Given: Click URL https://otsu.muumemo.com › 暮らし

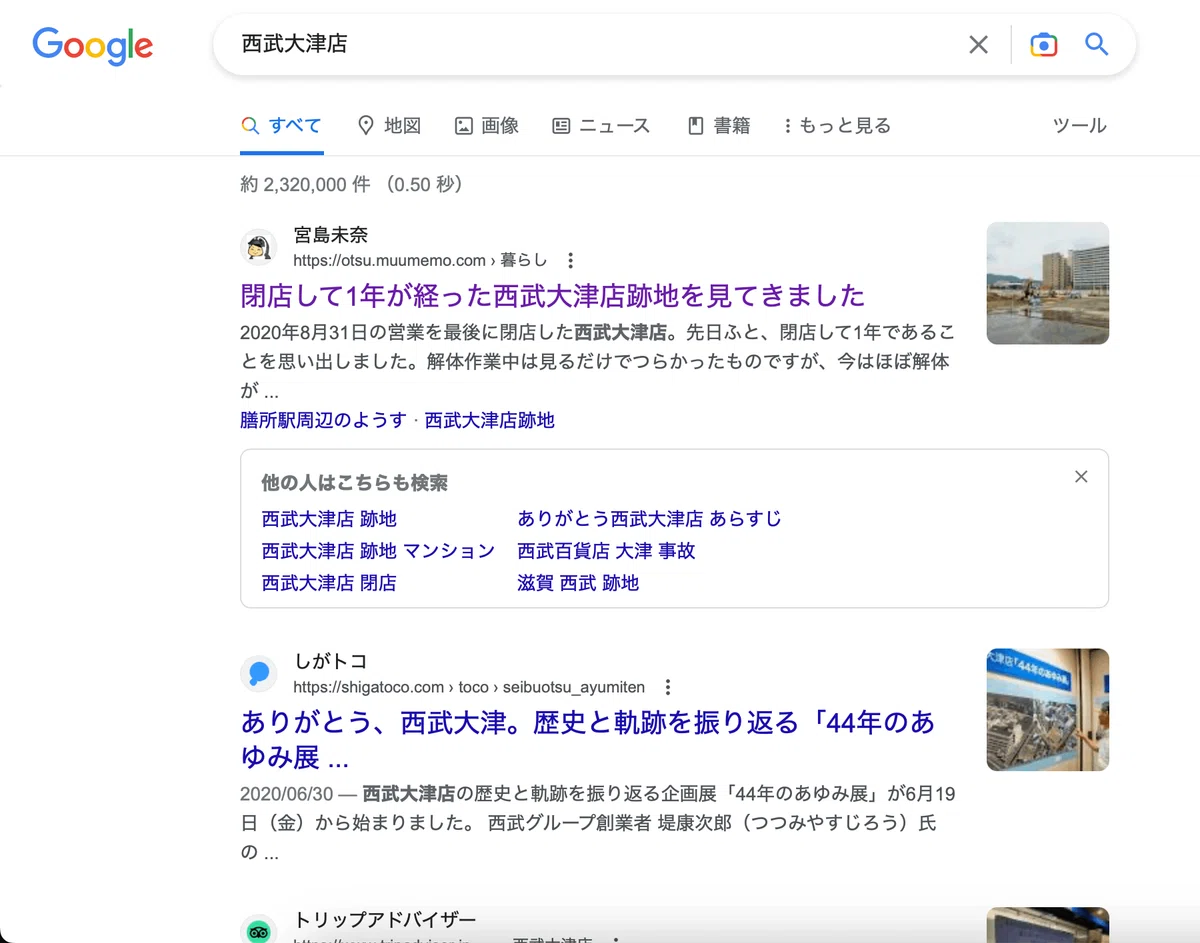Looking at the screenshot, I should (420, 260).
